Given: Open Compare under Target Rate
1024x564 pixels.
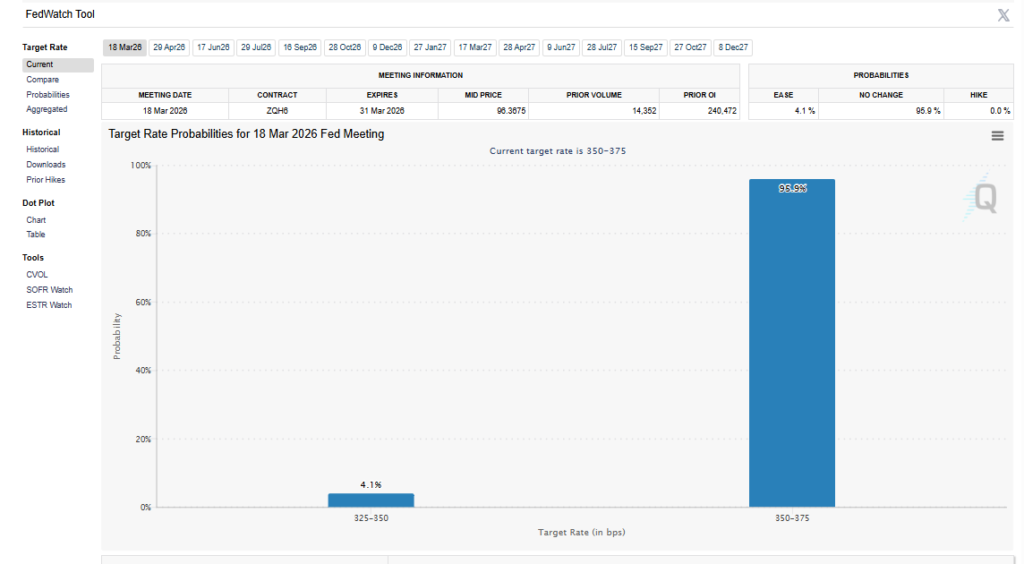Looking at the screenshot, I should 42,80.
